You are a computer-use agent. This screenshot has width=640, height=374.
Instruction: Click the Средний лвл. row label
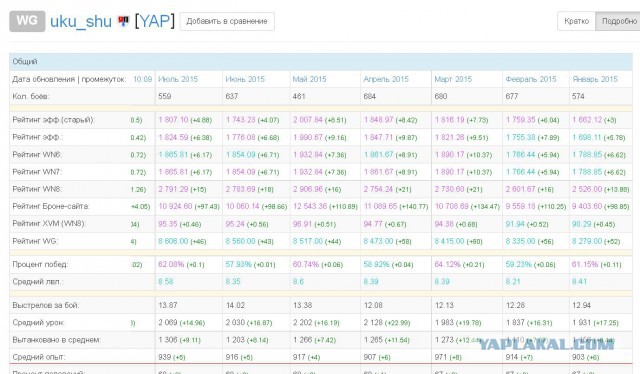pos(38,281)
